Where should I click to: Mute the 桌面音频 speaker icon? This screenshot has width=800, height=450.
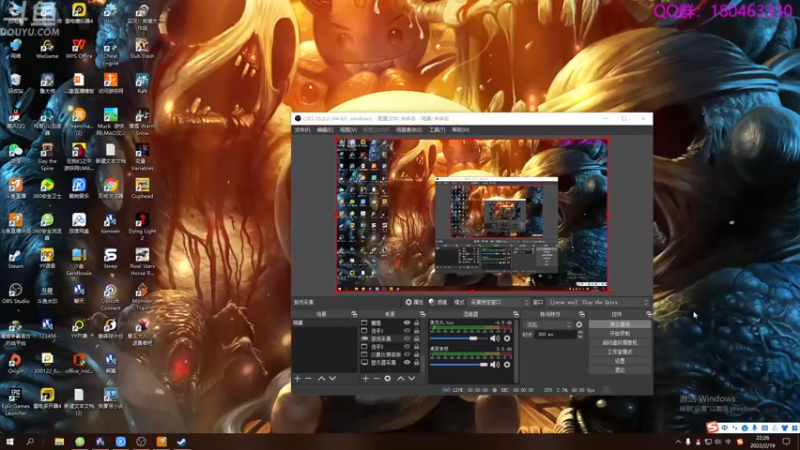coord(494,364)
